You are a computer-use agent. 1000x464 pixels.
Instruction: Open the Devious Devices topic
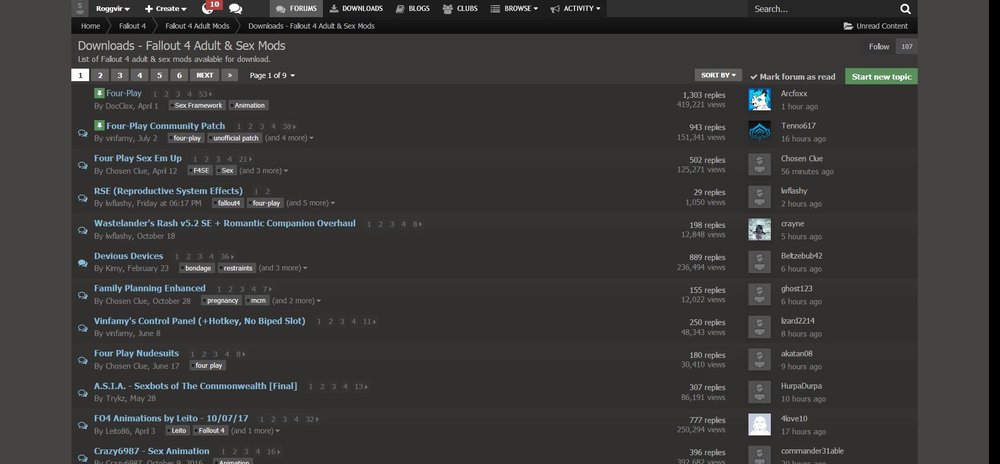point(129,256)
